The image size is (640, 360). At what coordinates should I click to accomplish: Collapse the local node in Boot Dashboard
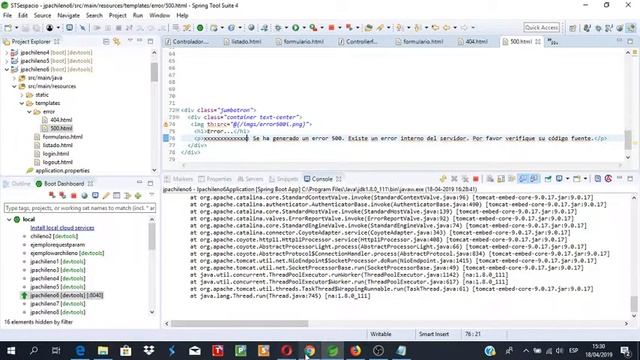[9, 220]
